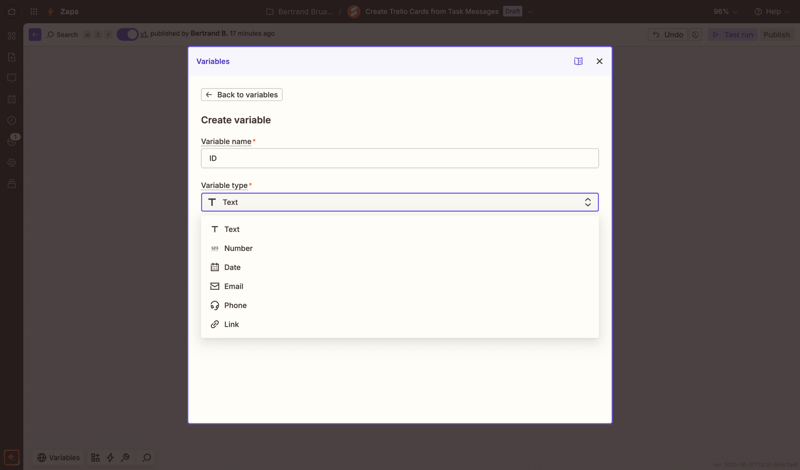
Task: Click the add step grid-plus icon
Action: (x=95, y=457)
